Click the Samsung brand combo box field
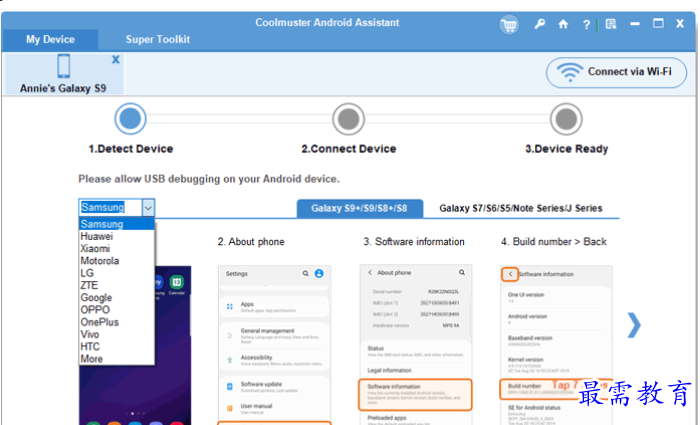Screen dimensions: 700x425 111,208
